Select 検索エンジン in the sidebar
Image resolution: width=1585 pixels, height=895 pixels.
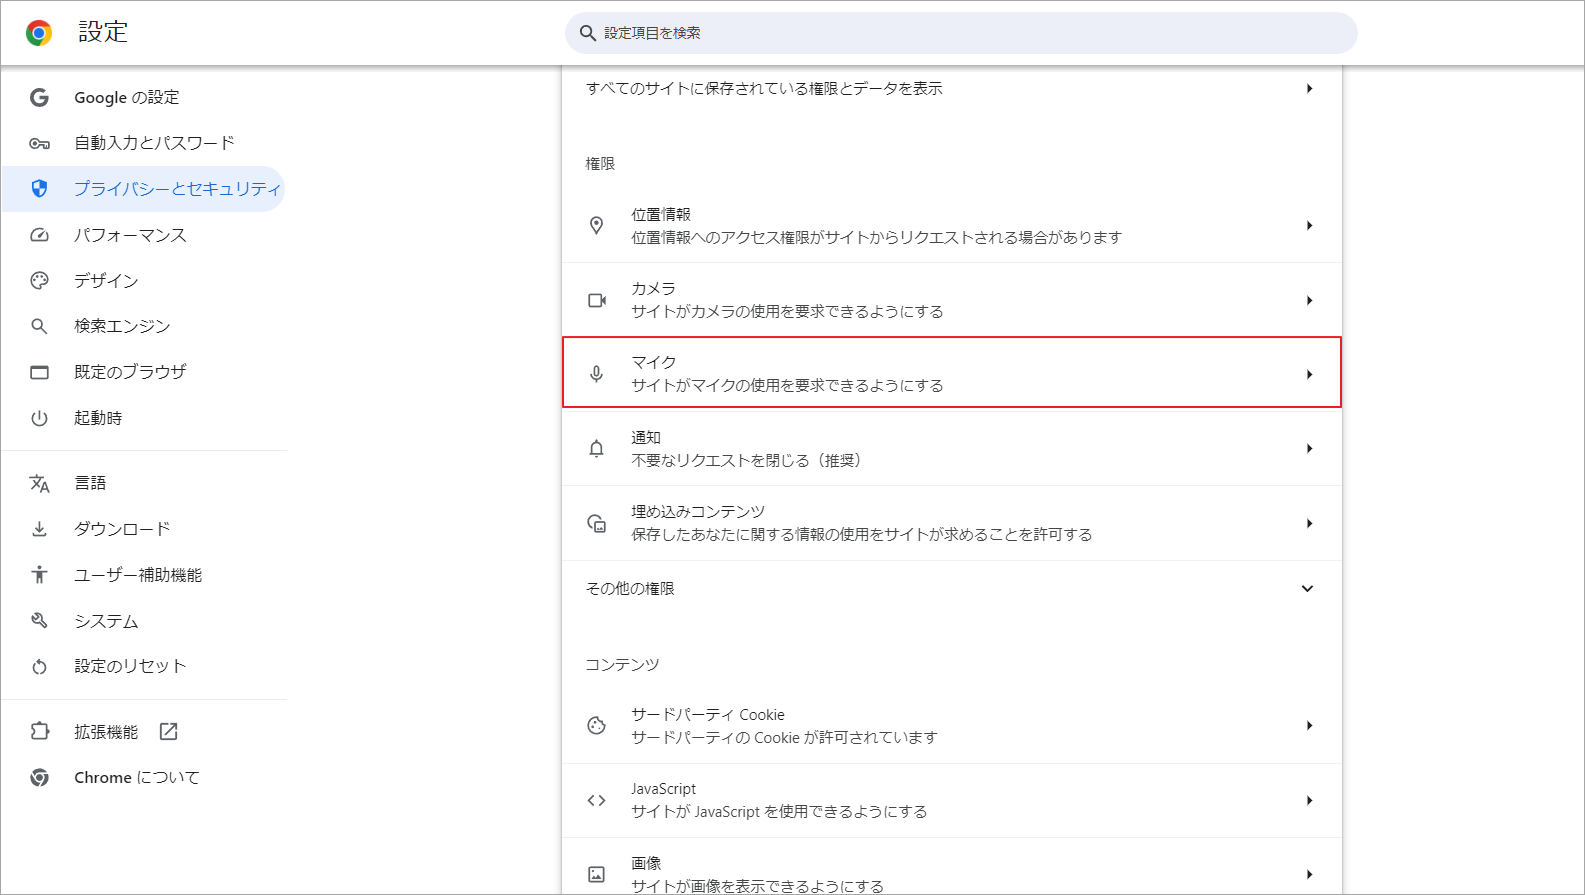coord(122,326)
